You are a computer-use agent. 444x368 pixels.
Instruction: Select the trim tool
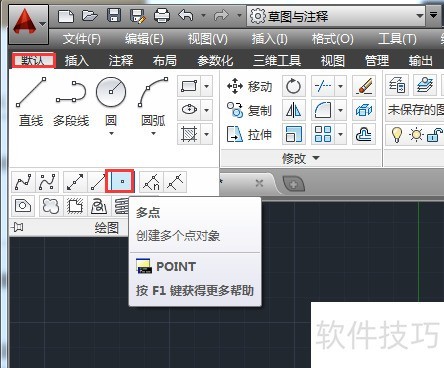coord(323,86)
